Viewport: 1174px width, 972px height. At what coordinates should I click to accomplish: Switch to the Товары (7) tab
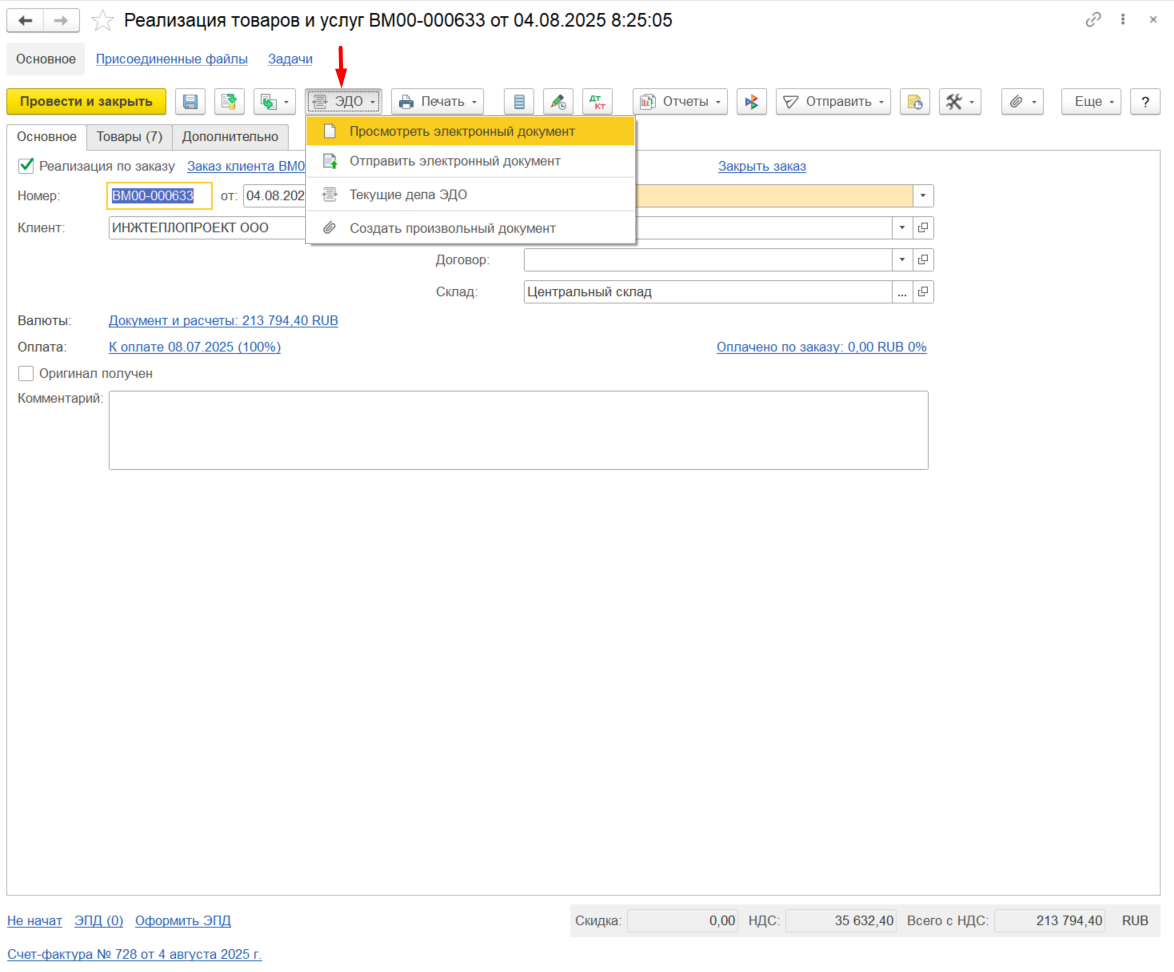[130, 137]
